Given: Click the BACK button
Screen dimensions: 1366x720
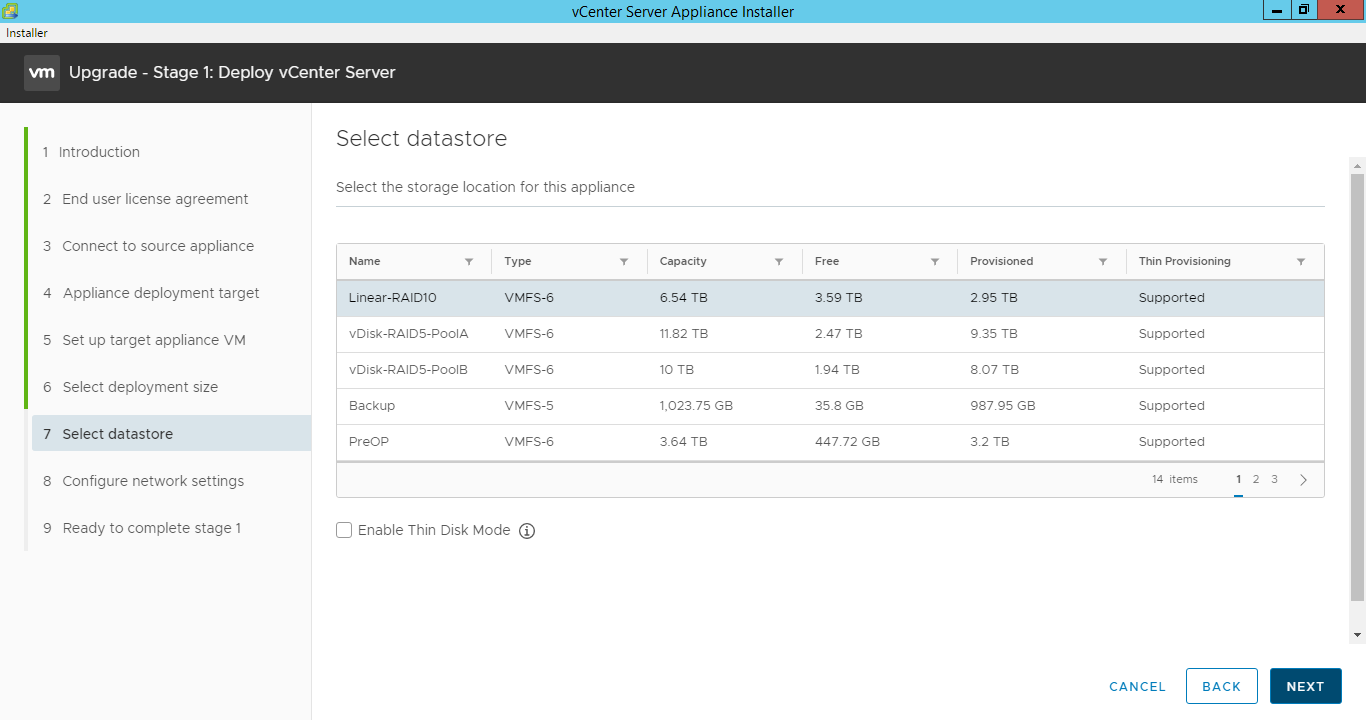Looking at the screenshot, I should coord(1221,686).
